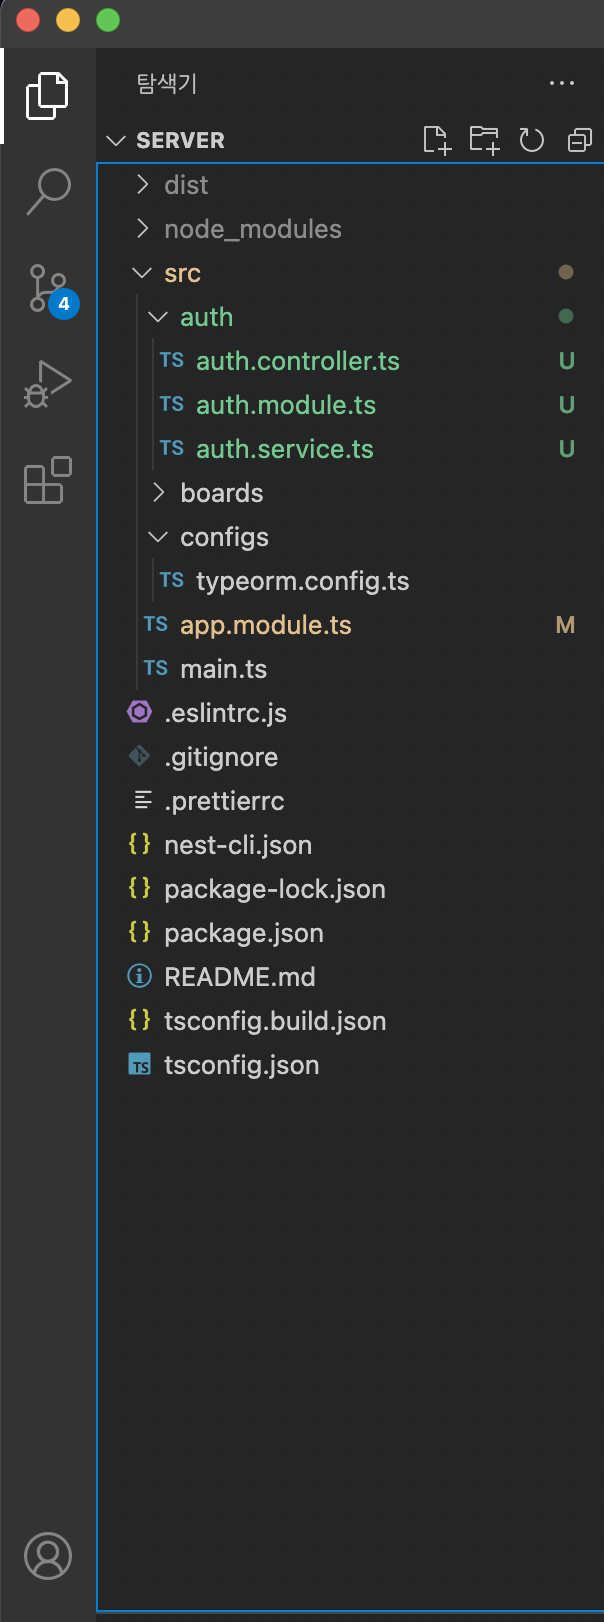Collapse all folders in explorer
This screenshot has height=1622, width=604.
tap(580, 140)
